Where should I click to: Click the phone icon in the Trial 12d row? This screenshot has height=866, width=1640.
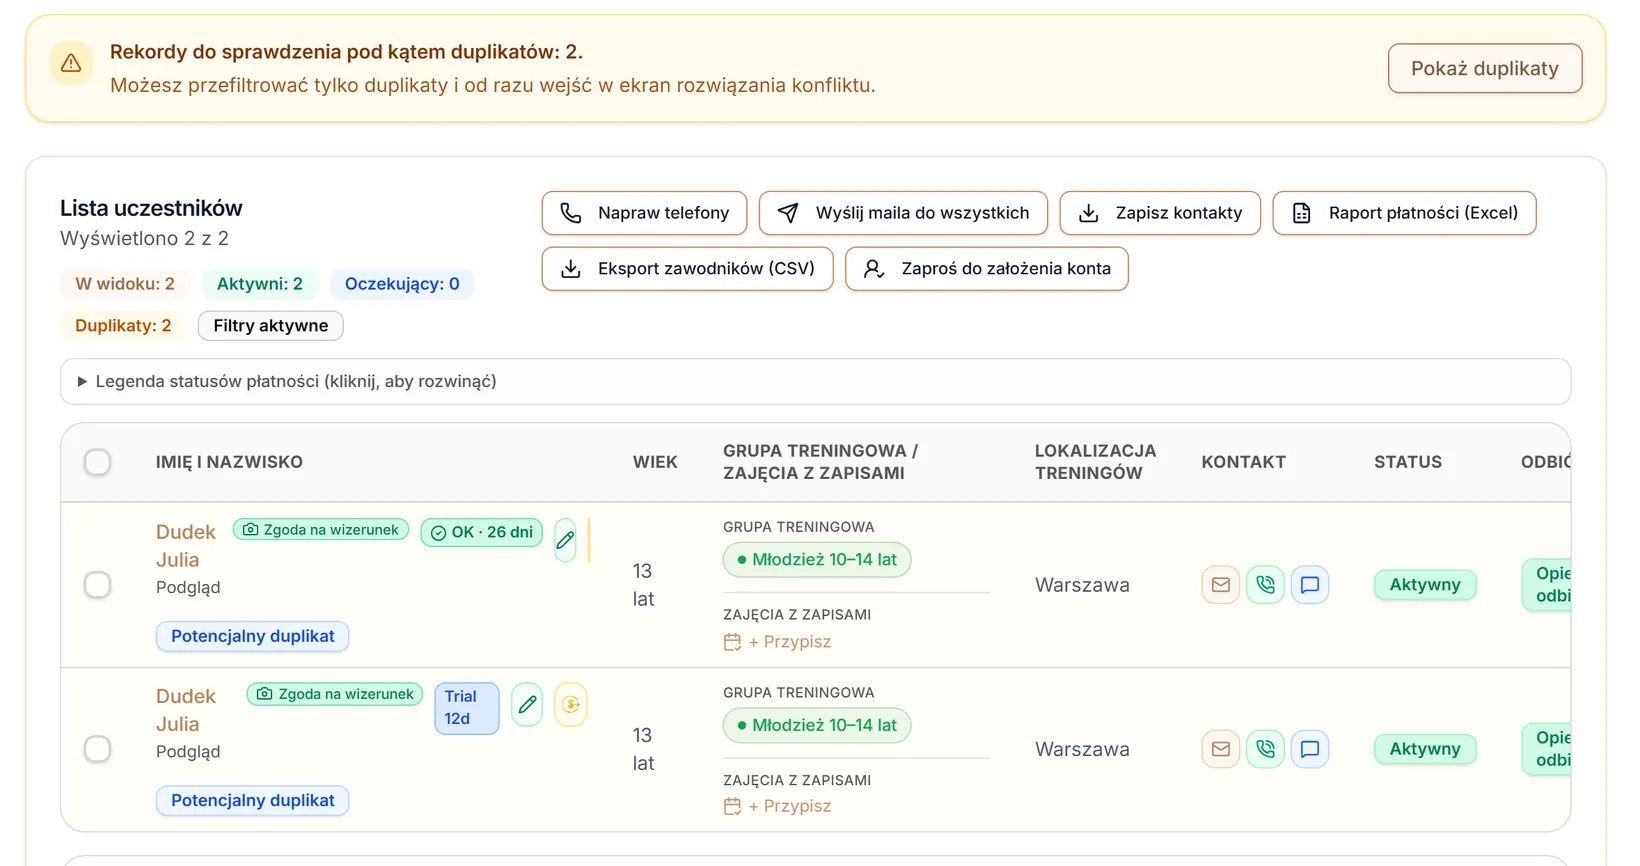click(x=1265, y=749)
